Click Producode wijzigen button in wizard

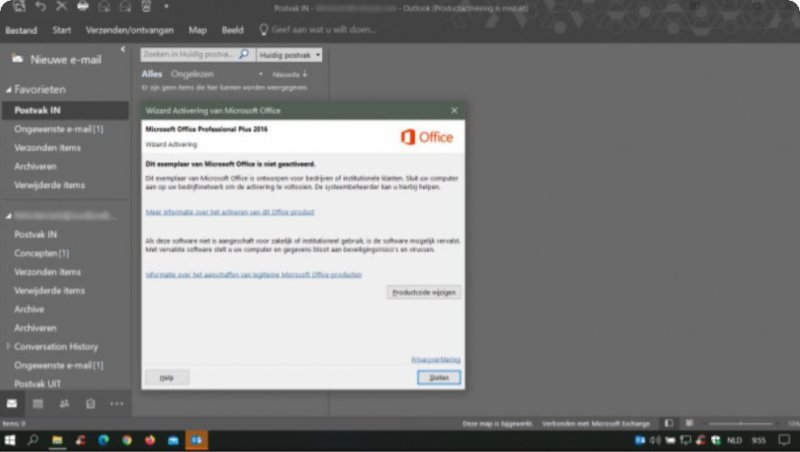tap(423, 292)
